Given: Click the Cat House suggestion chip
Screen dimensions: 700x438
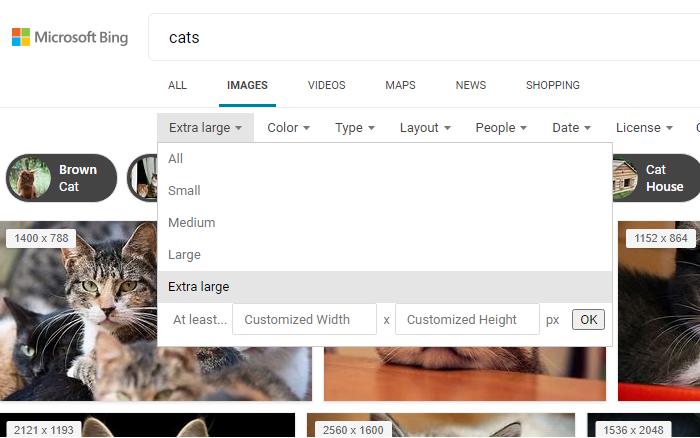Looking at the screenshot, I should click(x=656, y=178).
